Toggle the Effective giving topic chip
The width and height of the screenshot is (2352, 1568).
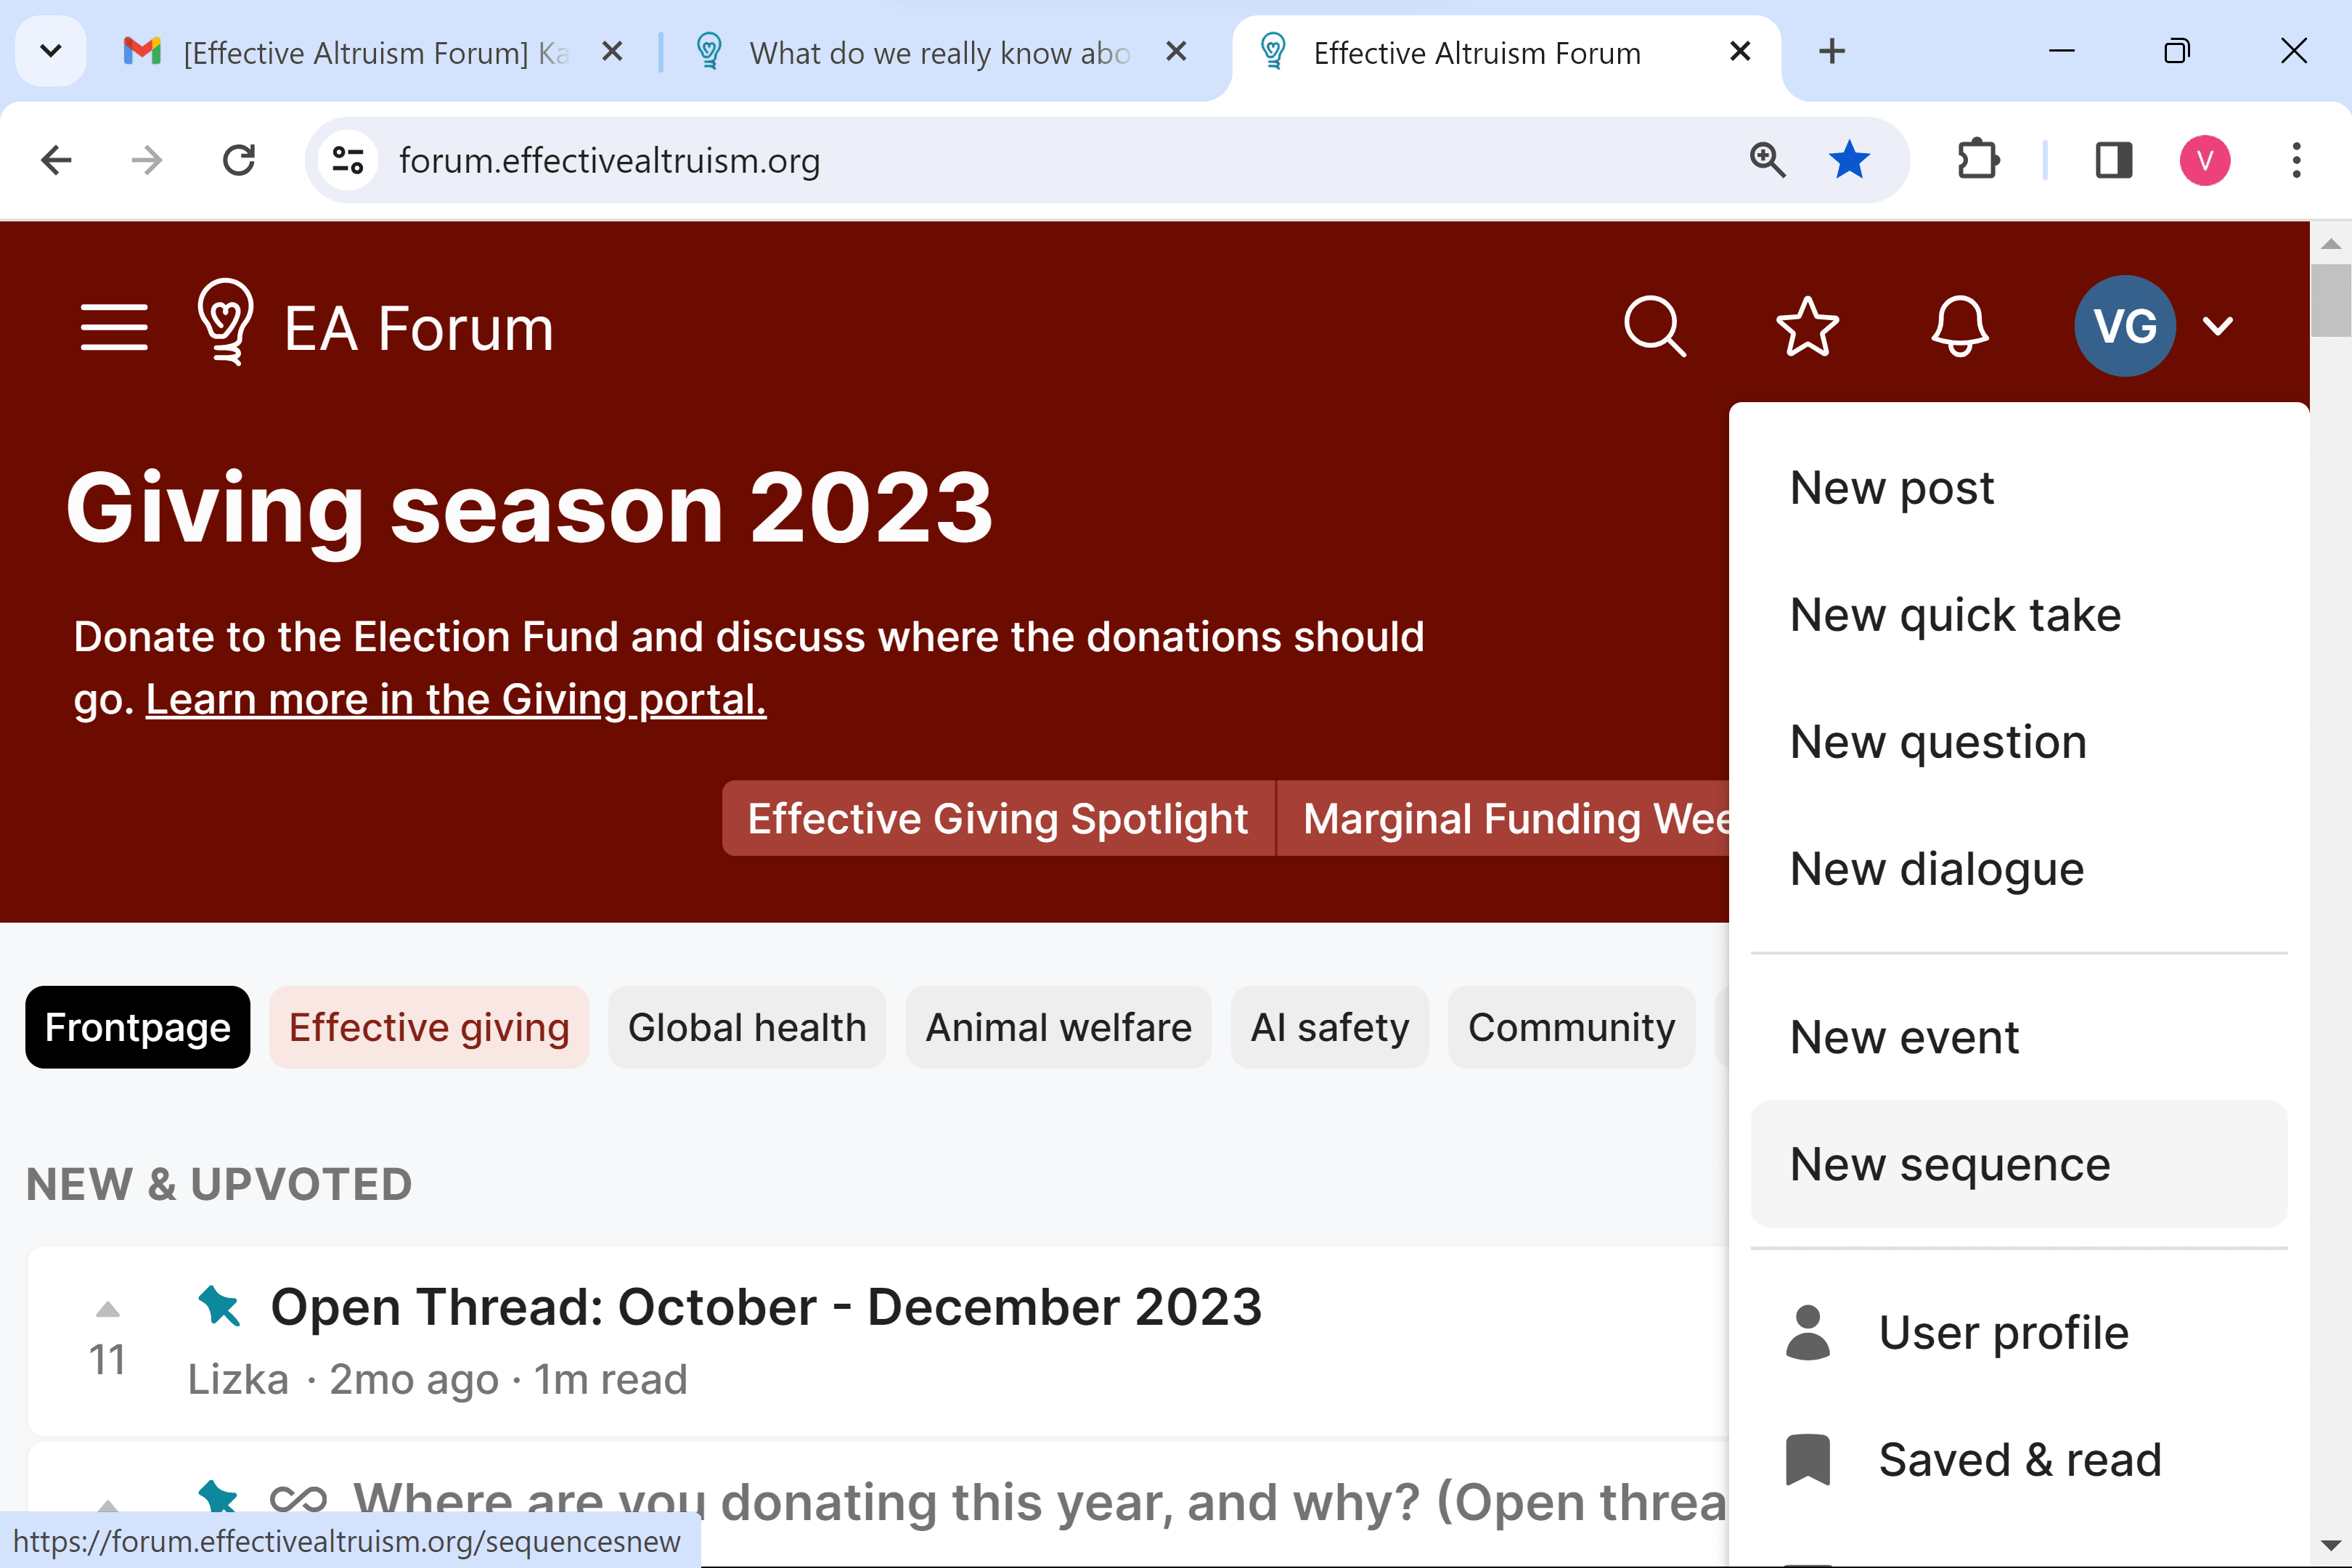click(x=429, y=1027)
